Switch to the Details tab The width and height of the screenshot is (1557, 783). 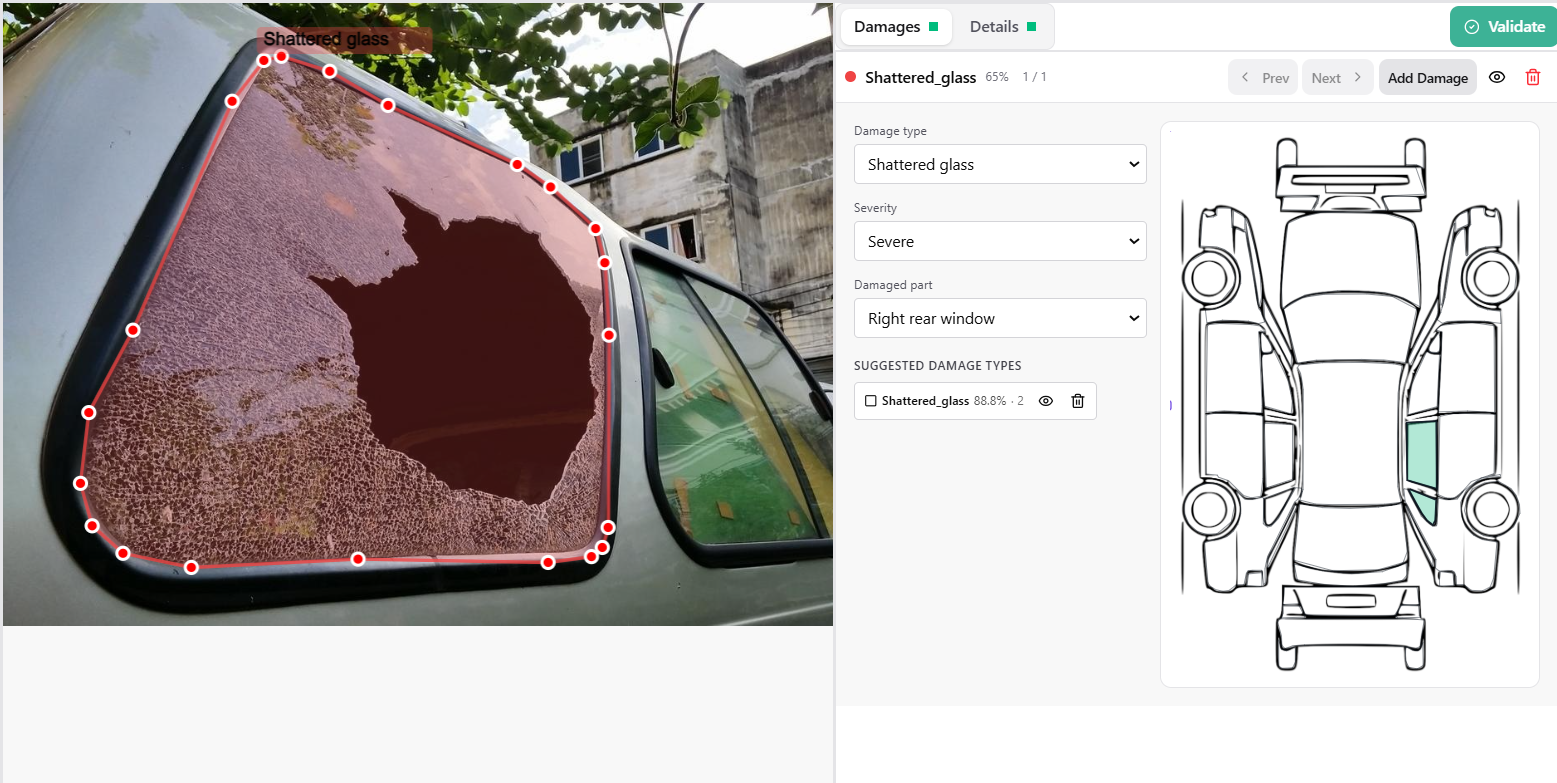1002,27
